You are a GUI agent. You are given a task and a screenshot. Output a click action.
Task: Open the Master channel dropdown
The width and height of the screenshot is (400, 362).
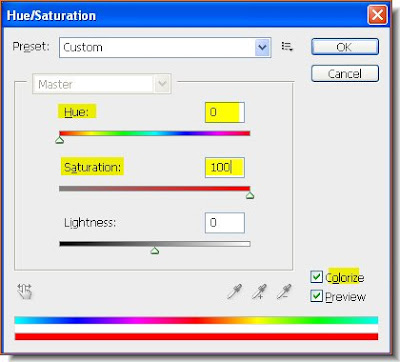(102, 84)
